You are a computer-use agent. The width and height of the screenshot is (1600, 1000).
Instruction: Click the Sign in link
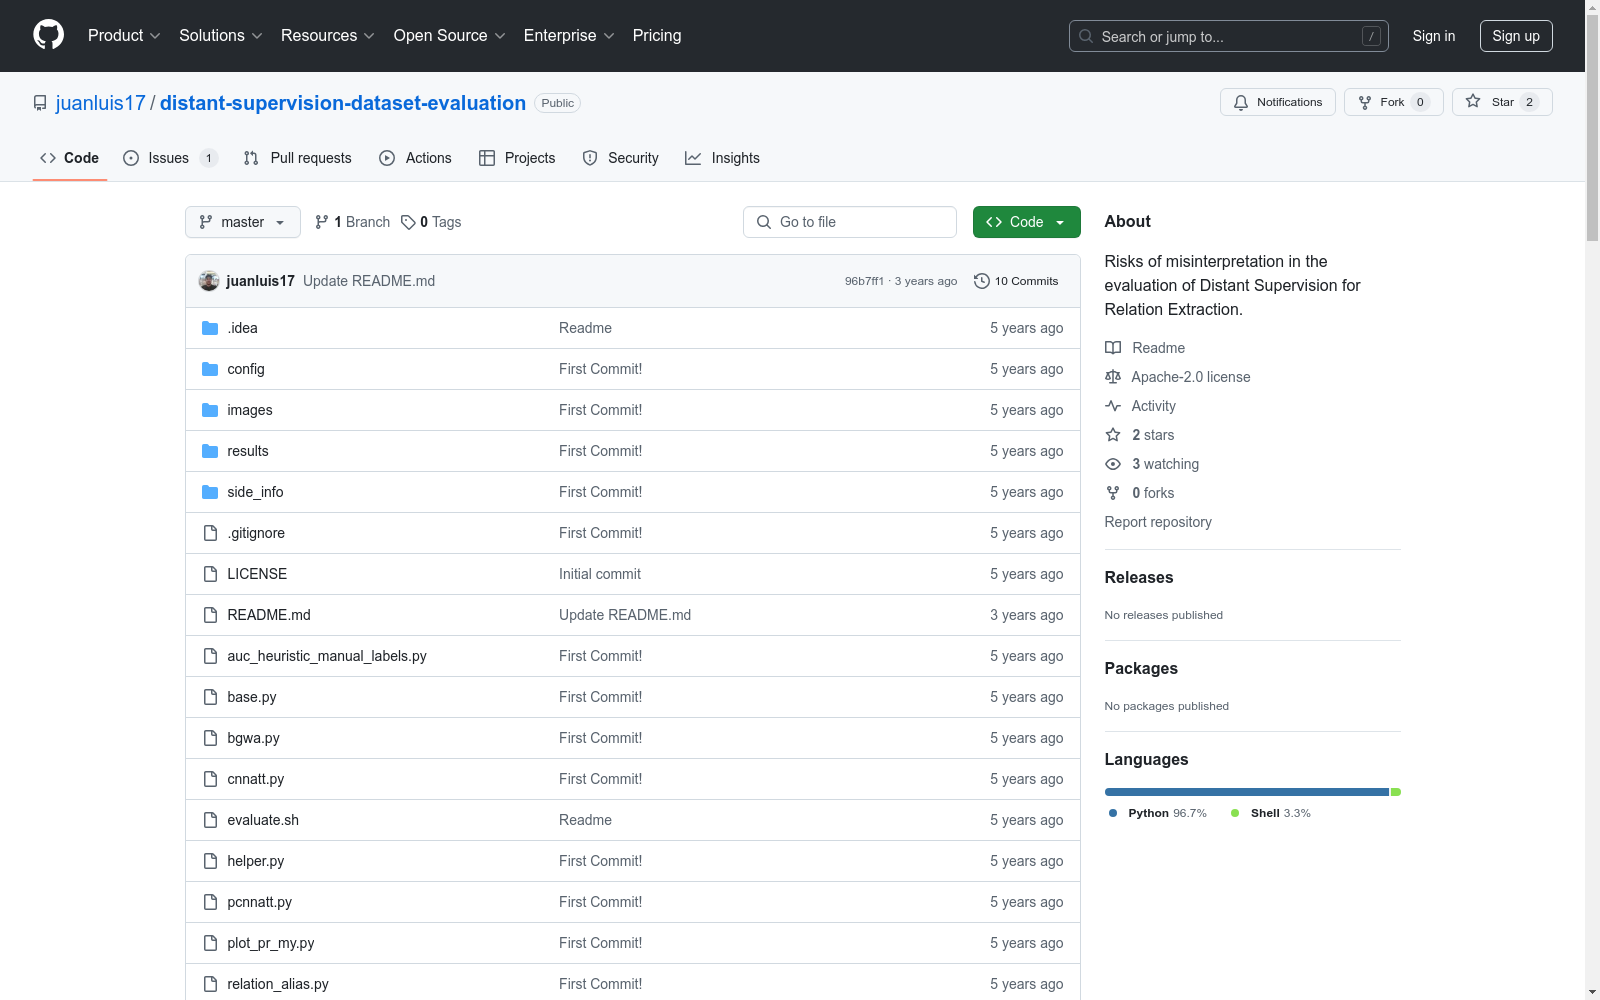click(x=1434, y=36)
